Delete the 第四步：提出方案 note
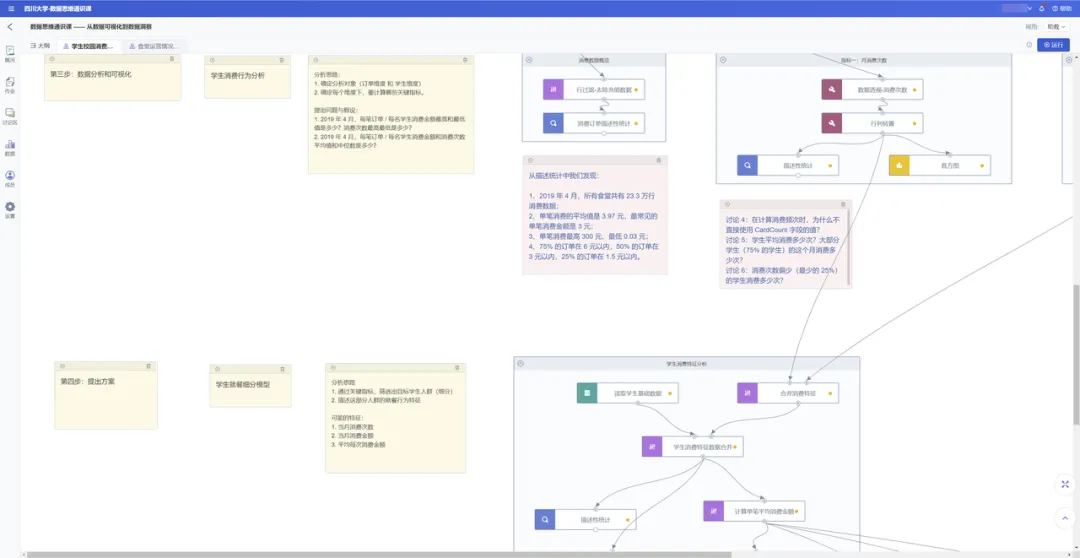Viewport: 1080px width, 558px height. tap(148, 366)
